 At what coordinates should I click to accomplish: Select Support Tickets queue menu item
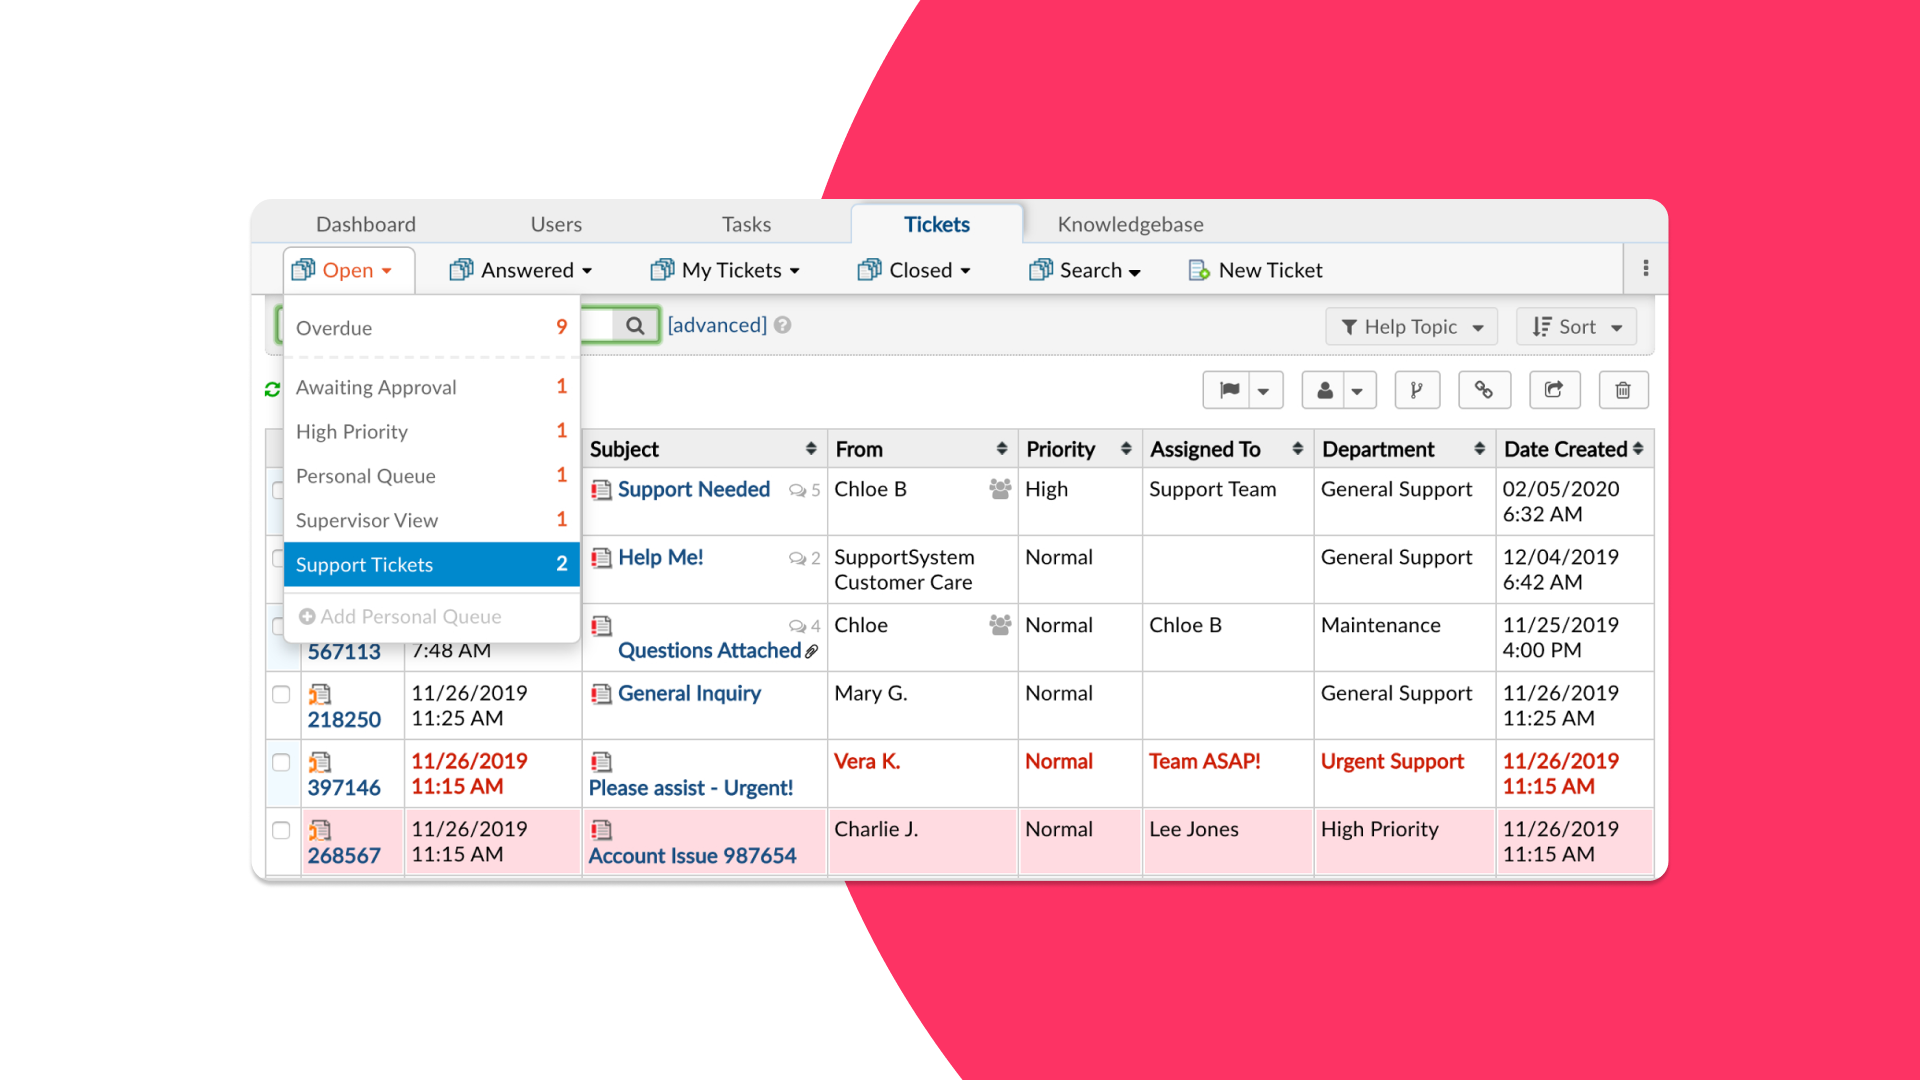[x=431, y=564]
